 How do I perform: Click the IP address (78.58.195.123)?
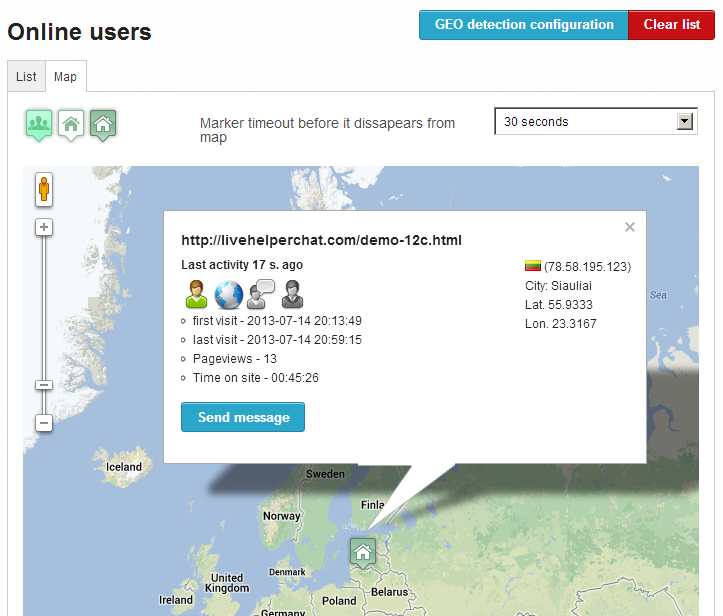587,267
